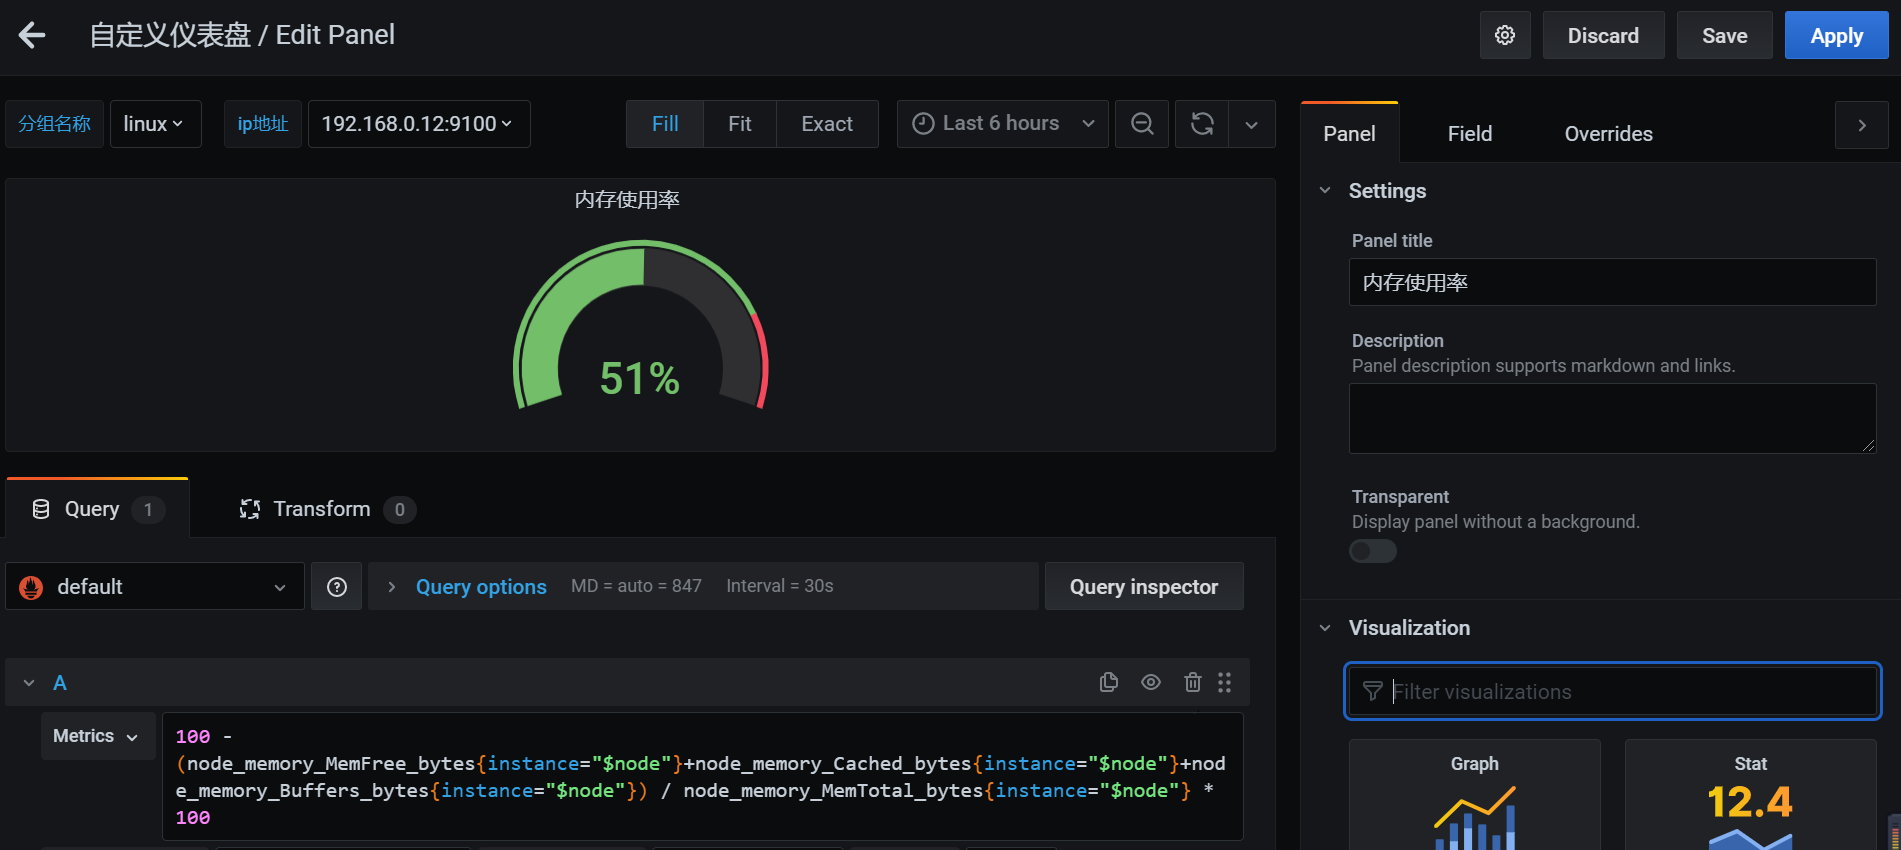Click the Transform tab icon
The height and width of the screenshot is (850, 1901).
(x=250, y=509)
